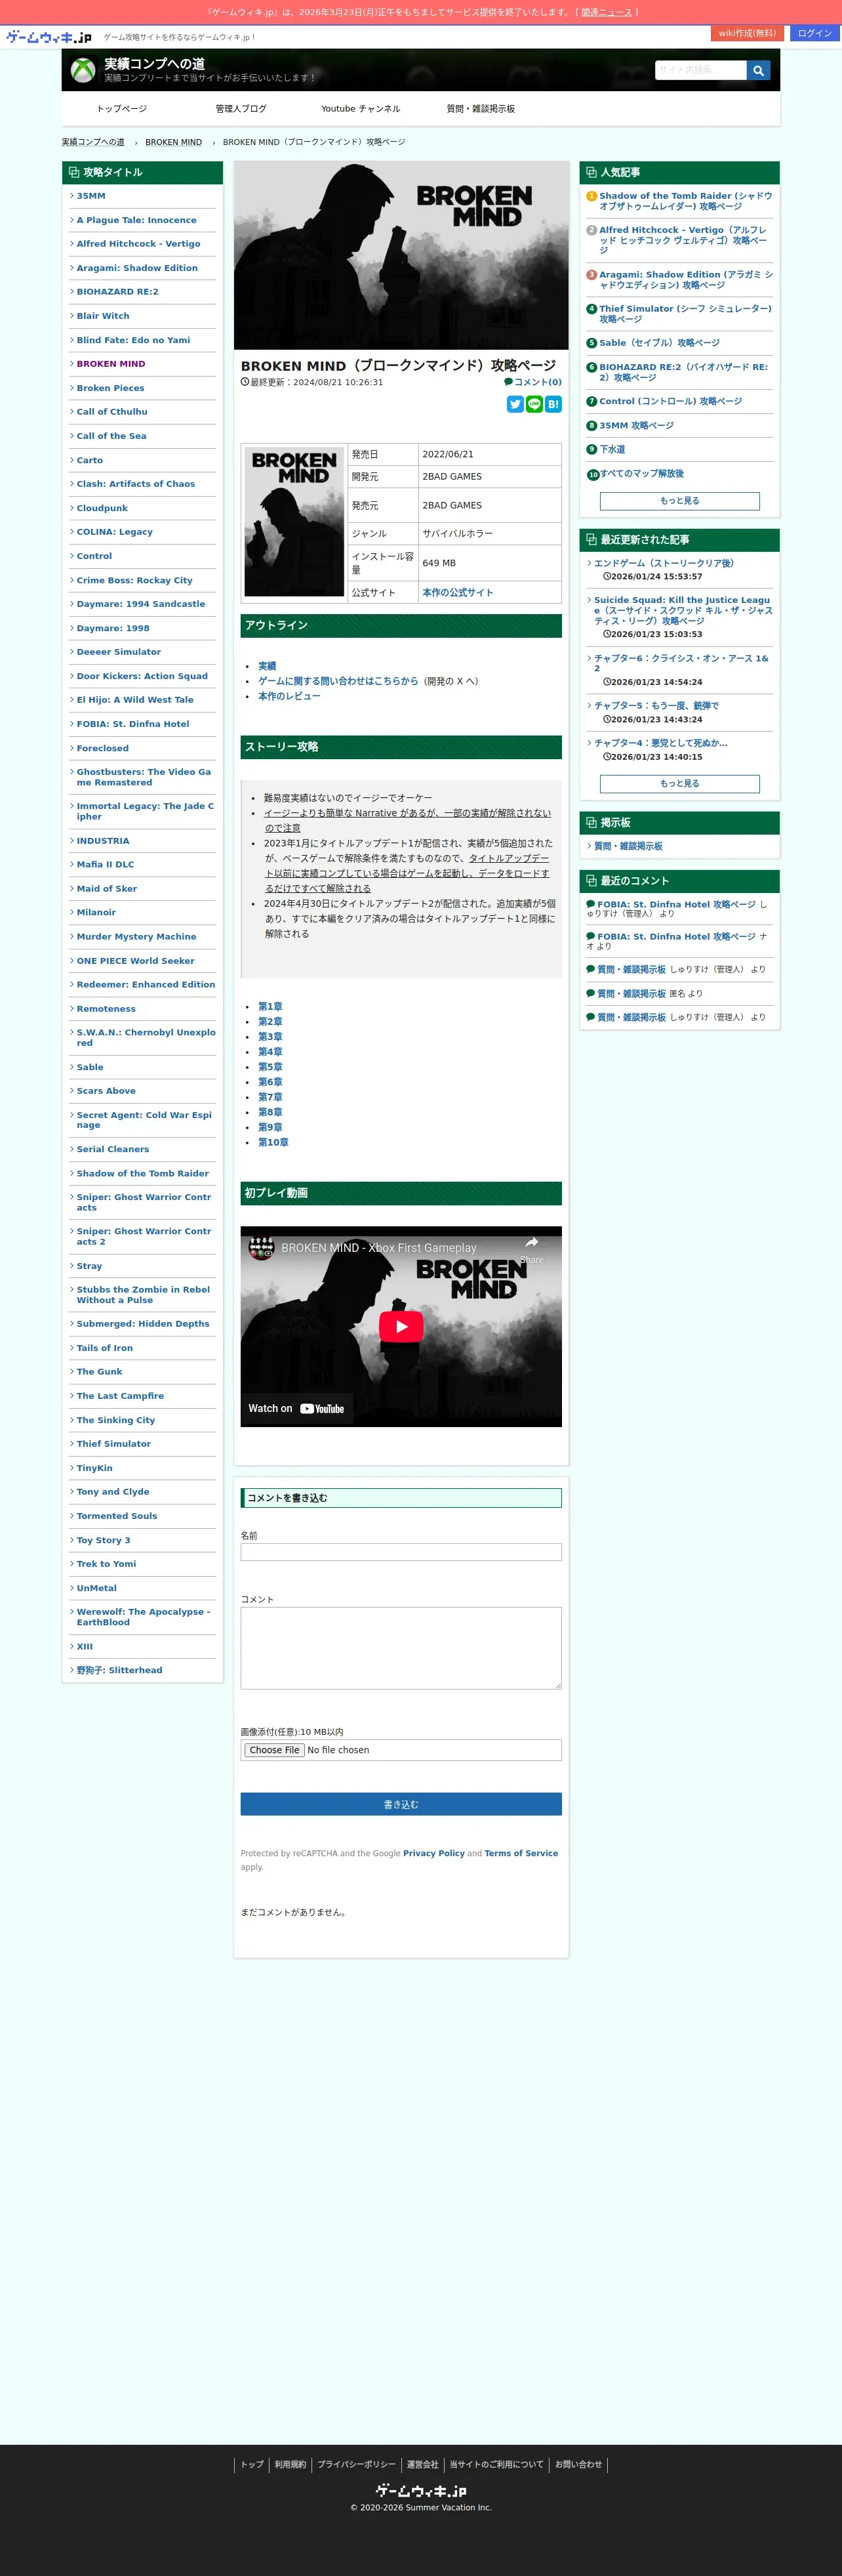Open footer 運営会社 link
Image resolution: width=842 pixels, height=2576 pixels.
422,2464
